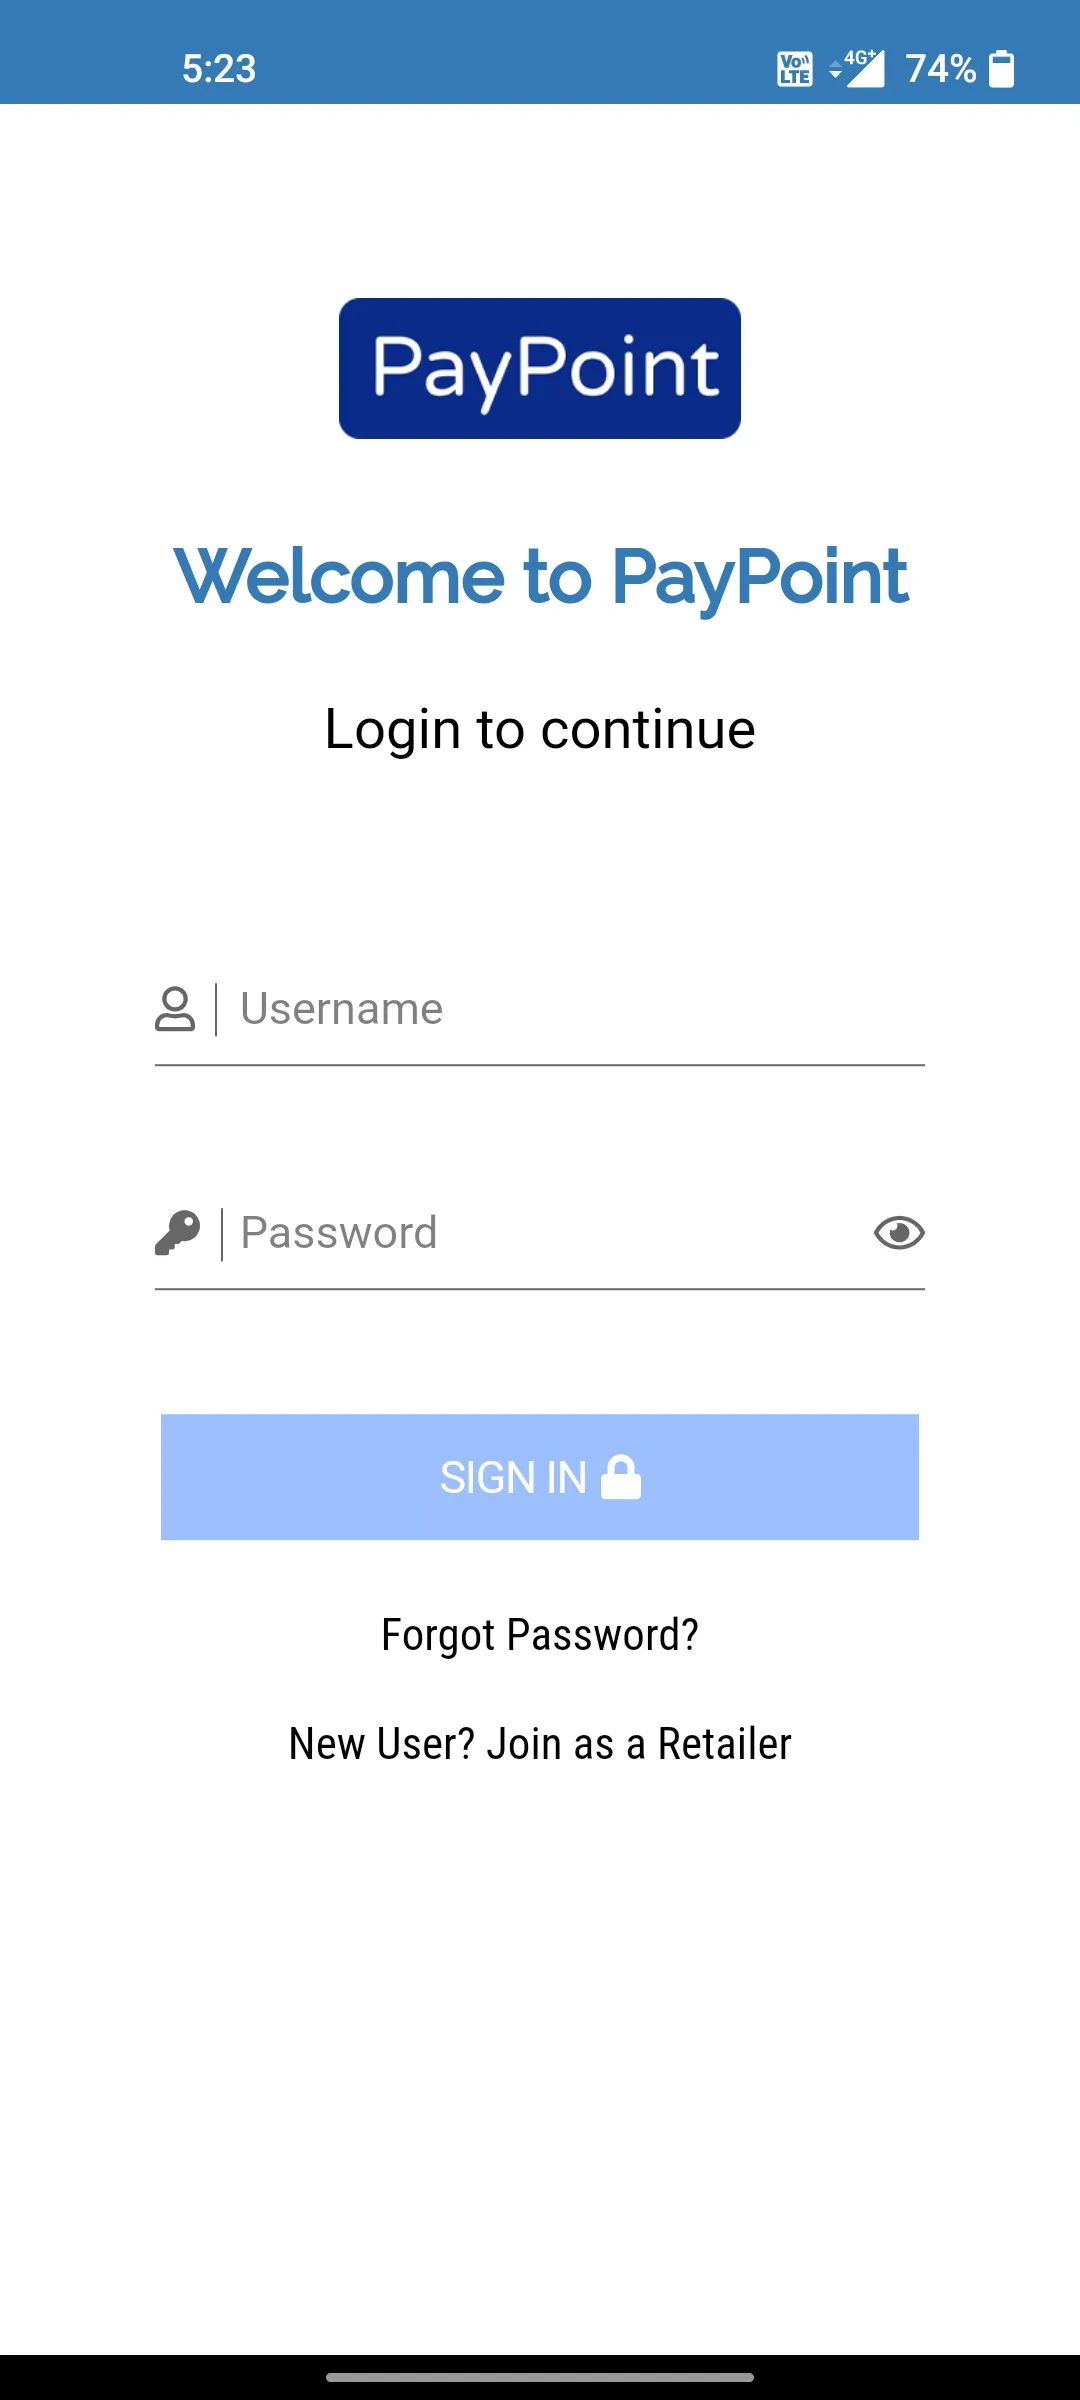Screen dimensions: 1080x2400
Task: Tap the VoLTE status icon
Action: point(795,69)
